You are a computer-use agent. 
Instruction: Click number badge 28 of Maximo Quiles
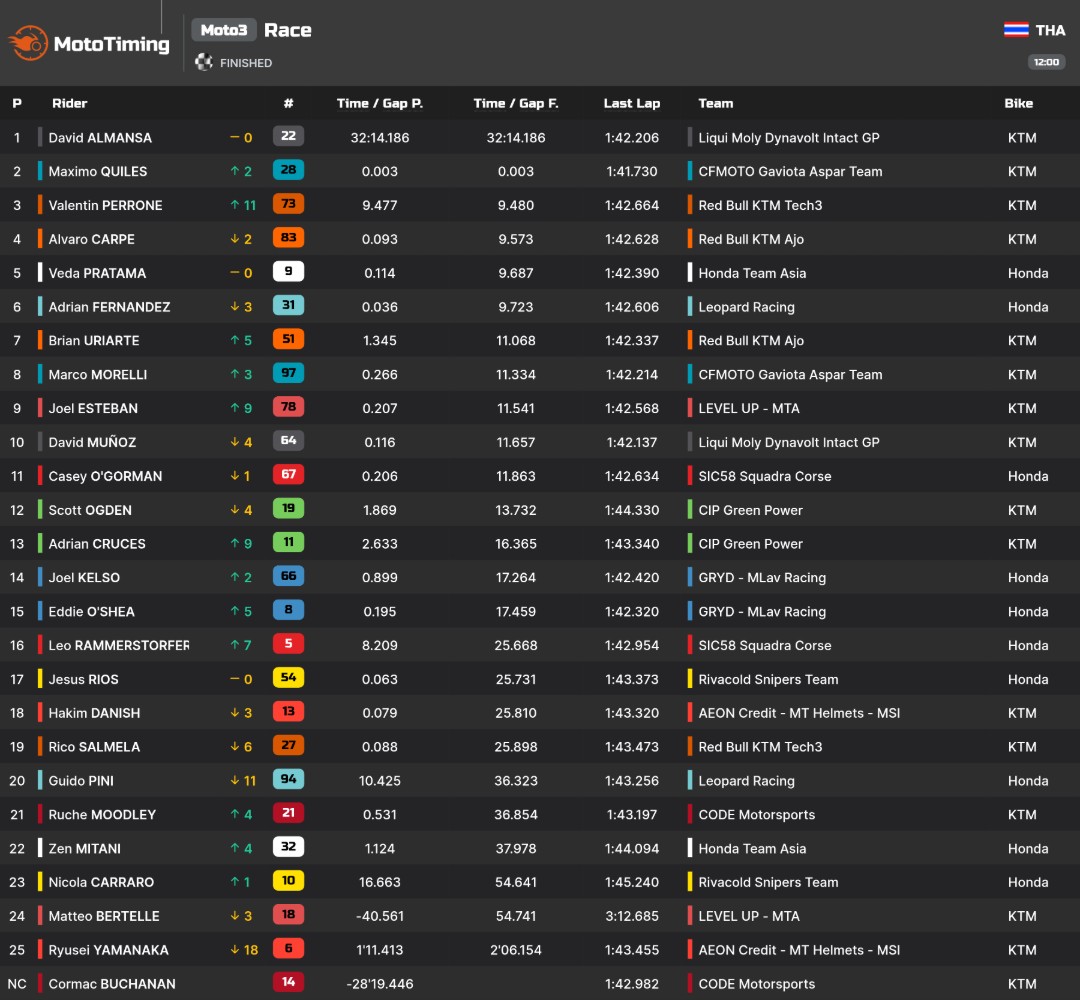pyautogui.click(x=289, y=169)
